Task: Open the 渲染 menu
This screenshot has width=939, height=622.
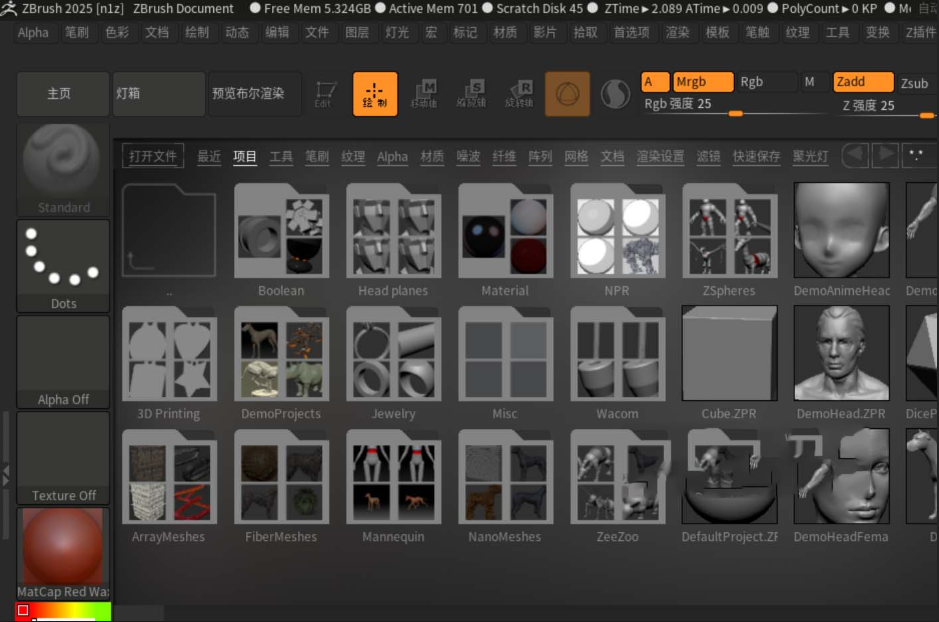Action: tap(677, 32)
